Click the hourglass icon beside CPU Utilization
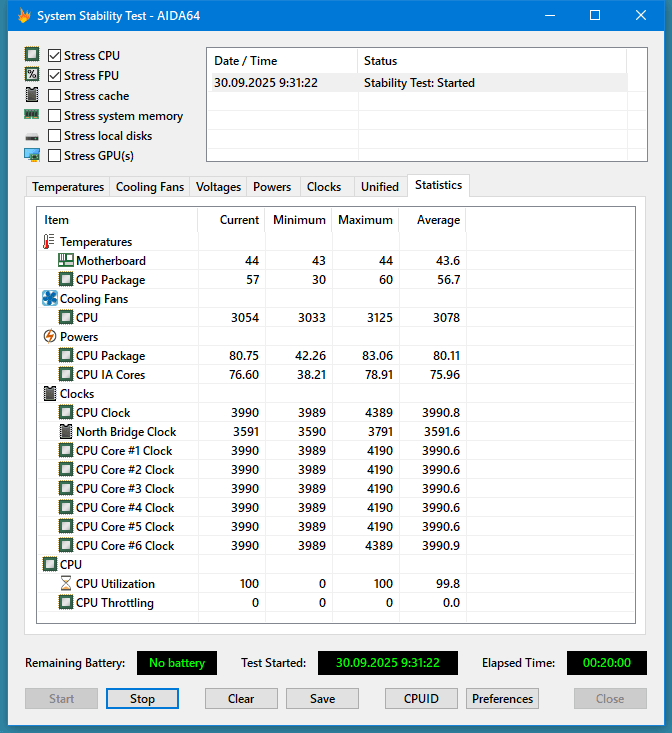Viewport: 672px width, 733px height. coord(66,584)
